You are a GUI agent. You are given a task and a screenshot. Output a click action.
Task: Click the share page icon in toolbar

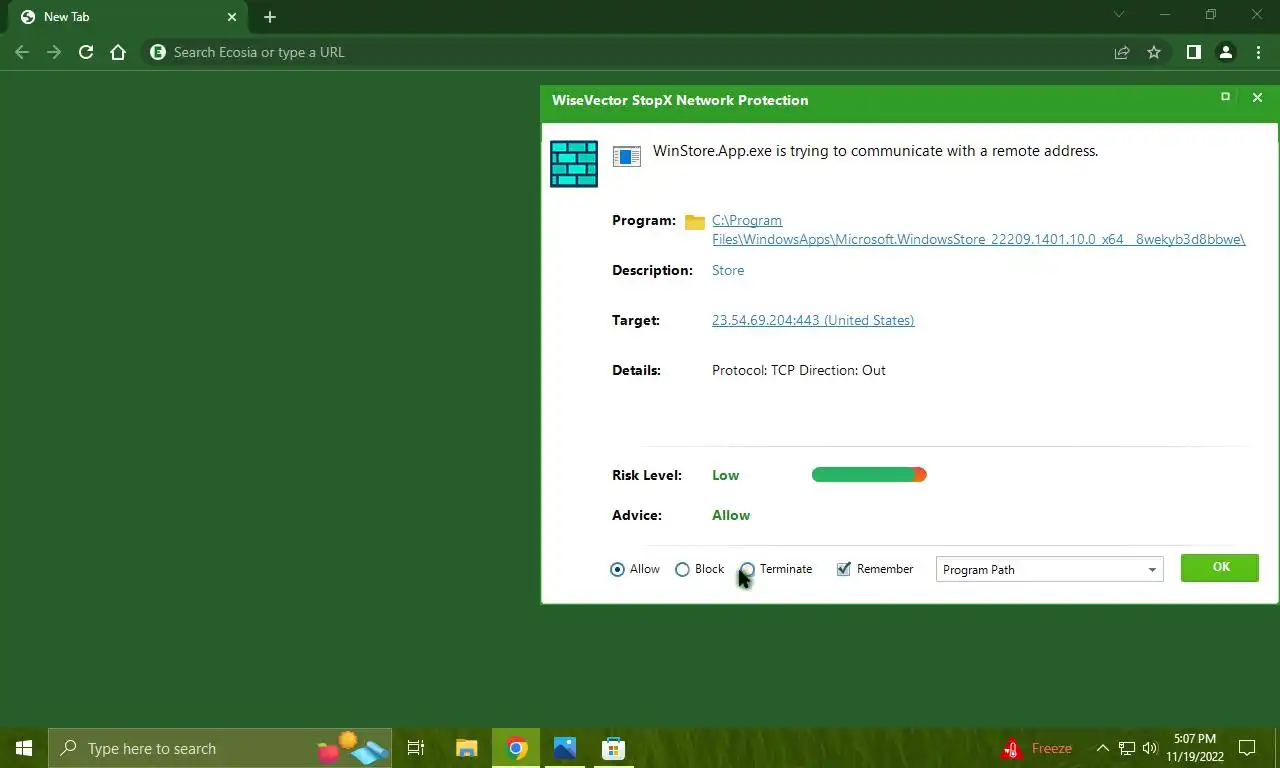tap(1122, 52)
